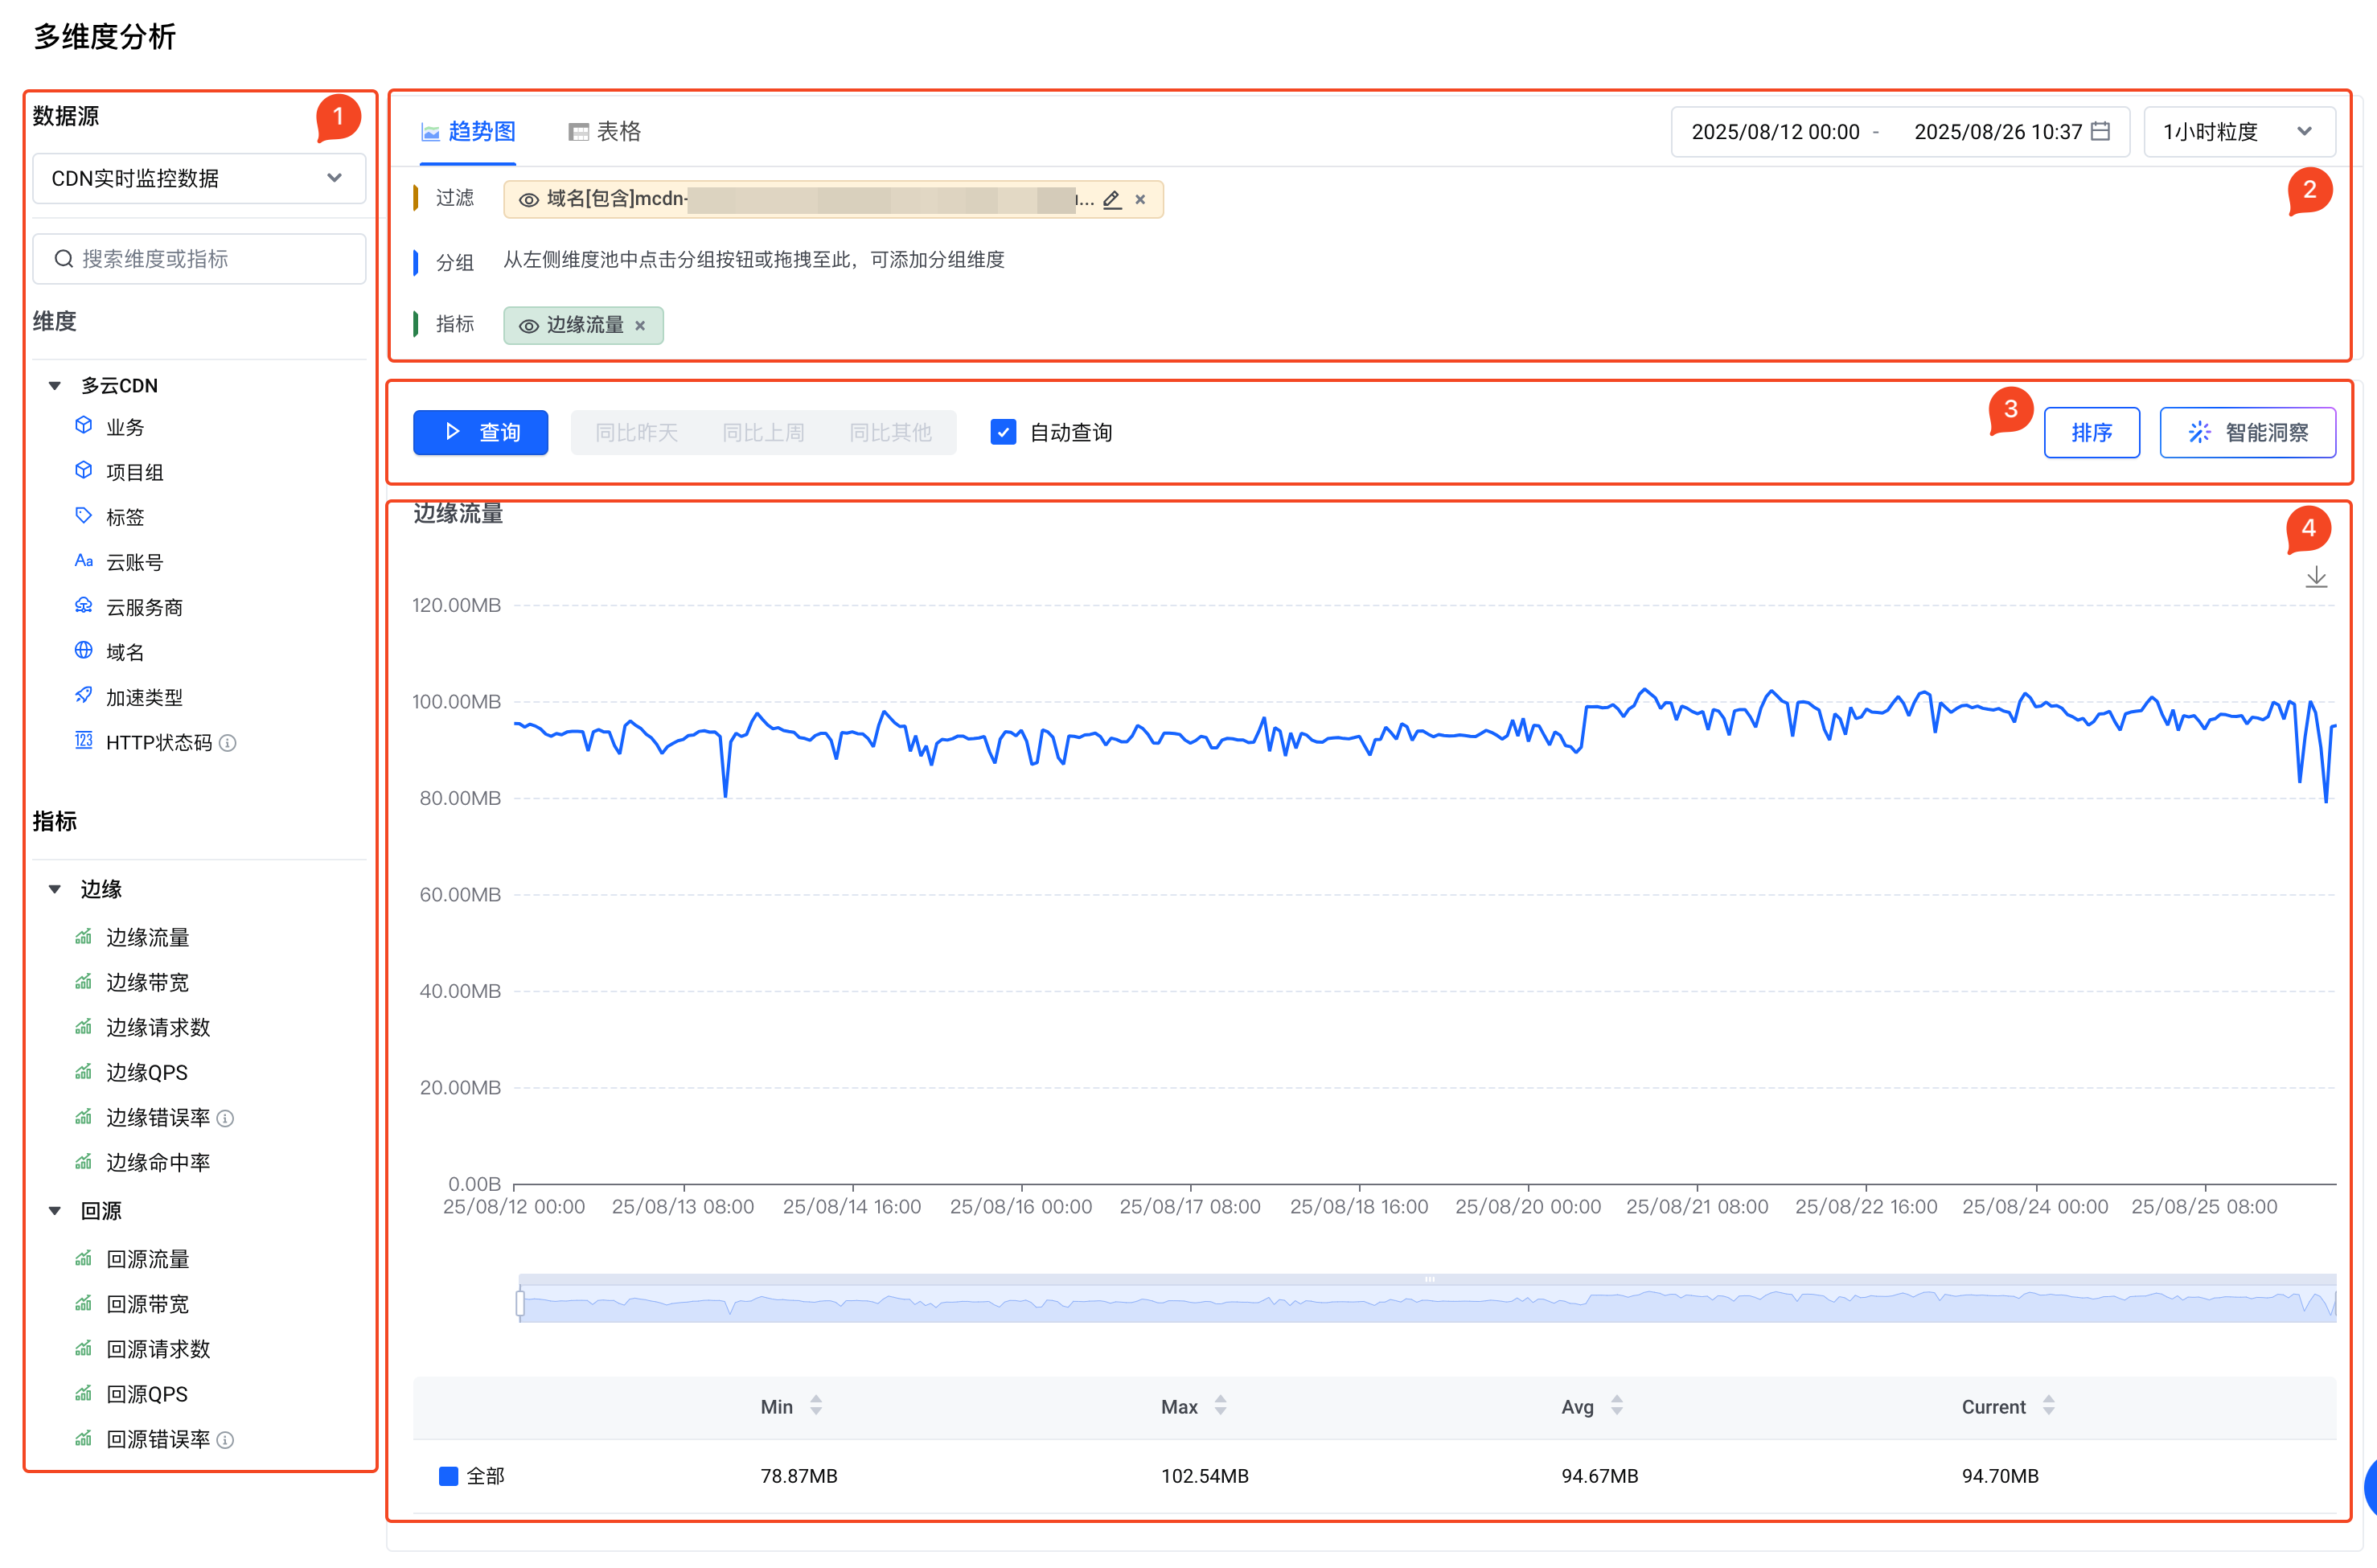
Task: Sort by Max column arrows
Action: pos(1220,1406)
